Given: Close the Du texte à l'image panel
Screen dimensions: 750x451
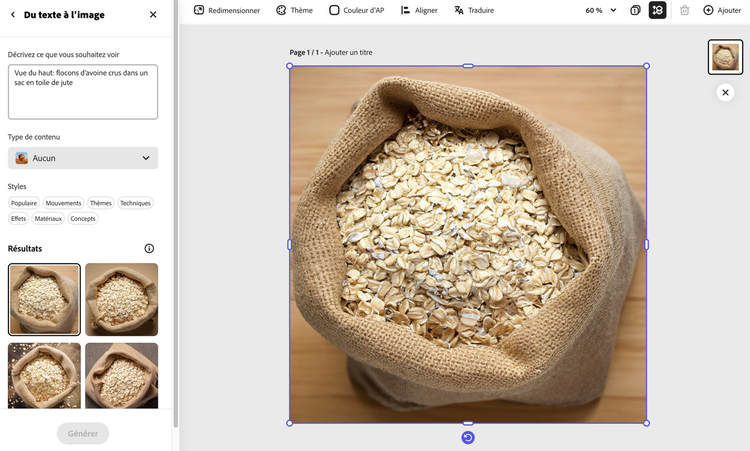Looking at the screenshot, I should pos(153,15).
